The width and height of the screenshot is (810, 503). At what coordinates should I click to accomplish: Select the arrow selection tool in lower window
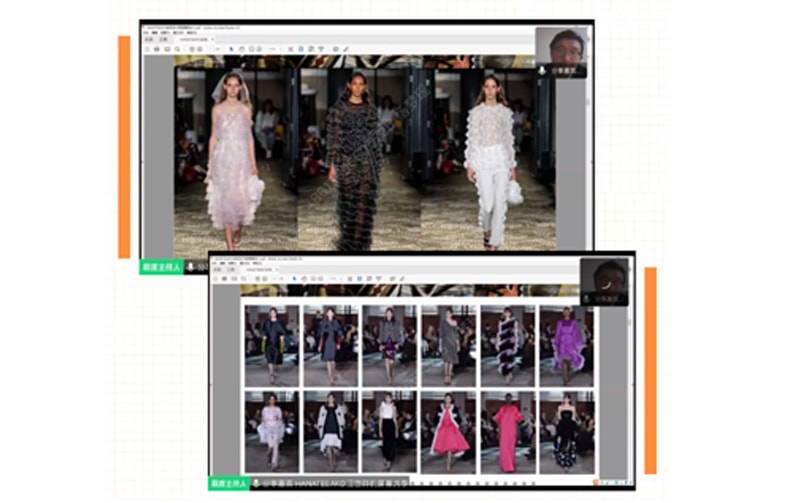(x=294, y=279)
